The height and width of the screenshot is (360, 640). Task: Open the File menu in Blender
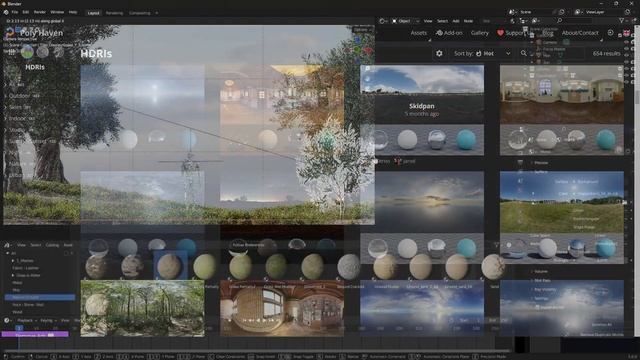click(15, 12)
